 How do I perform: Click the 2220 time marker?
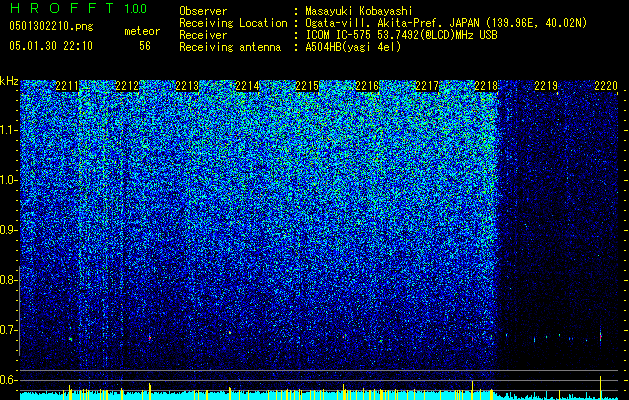tap(606, 86)
